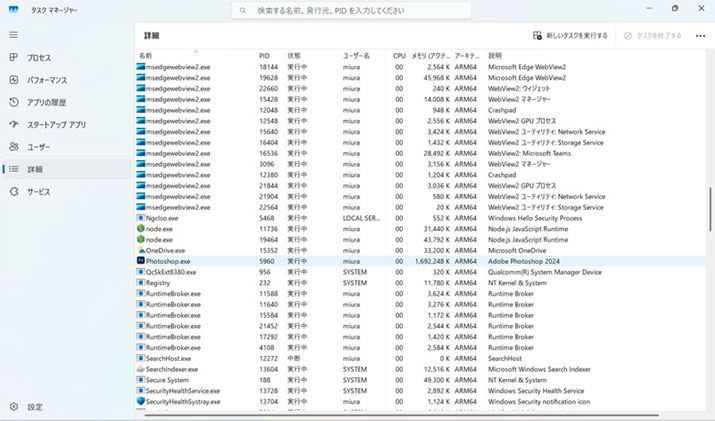Open the プロセス page in sidebar
This screenshot has width=715, height=421.
pos(40,58)
